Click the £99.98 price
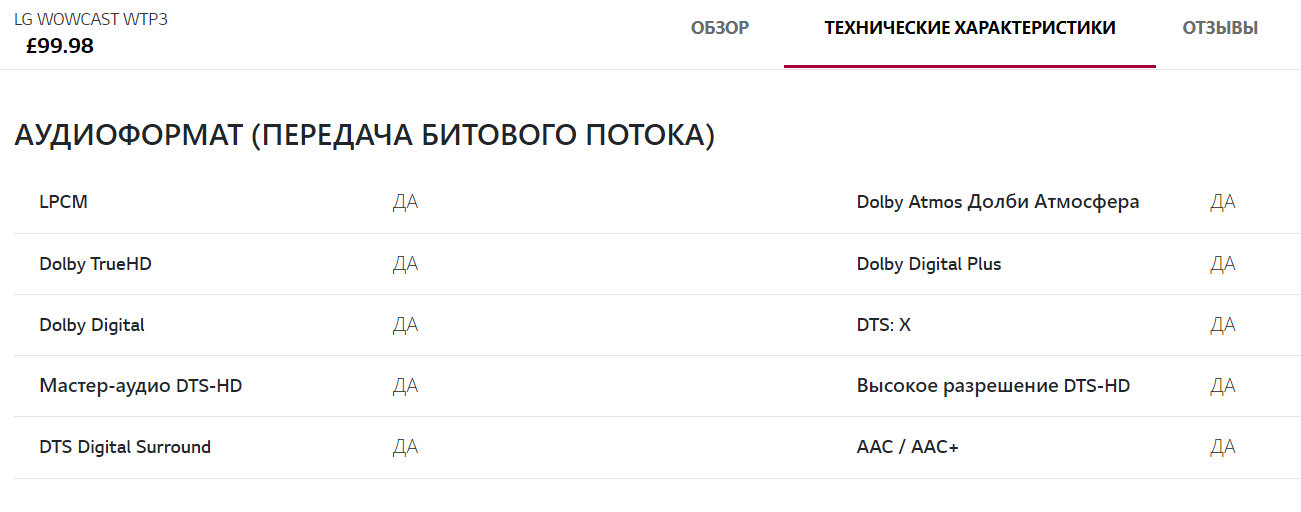The width and height of the screenshot is (1301, 512). tap(60, 46)
